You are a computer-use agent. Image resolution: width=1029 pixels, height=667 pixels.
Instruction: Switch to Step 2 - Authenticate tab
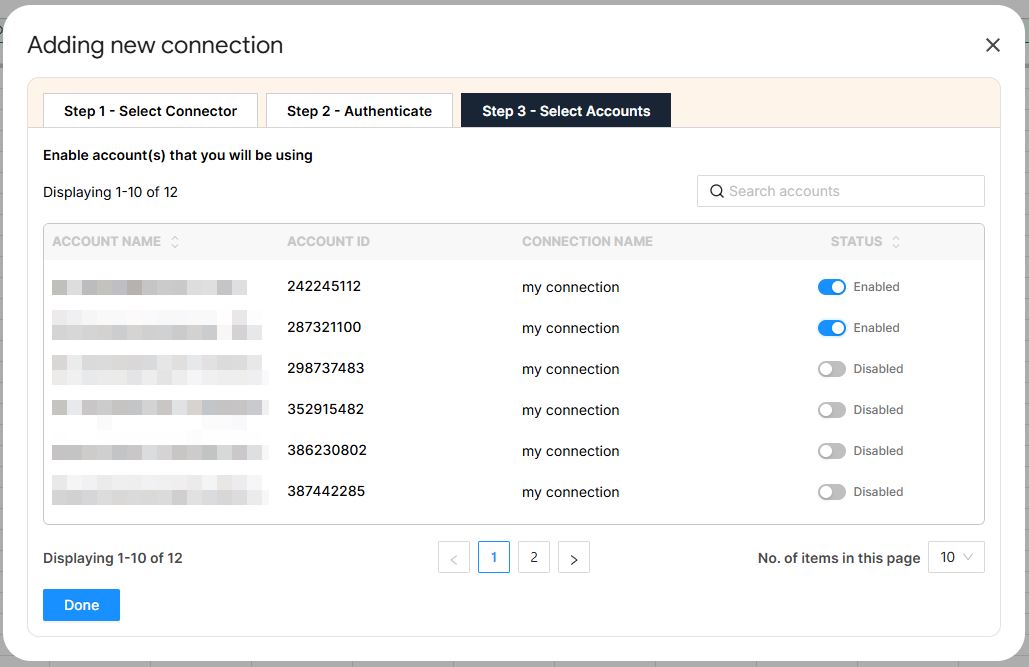click(359, 111)
